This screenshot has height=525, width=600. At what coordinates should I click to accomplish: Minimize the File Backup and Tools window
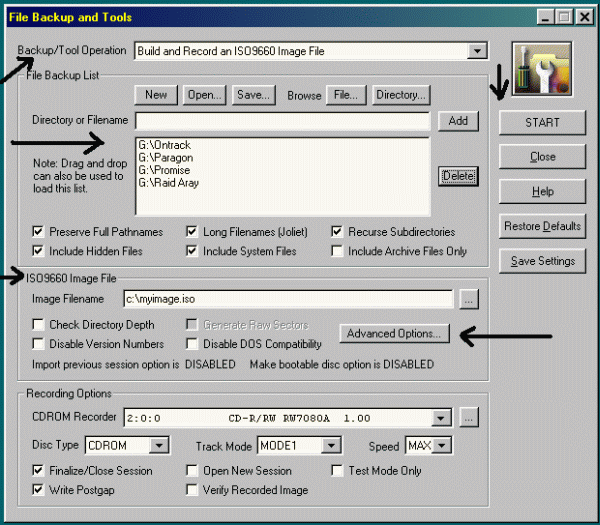(546, 17)
